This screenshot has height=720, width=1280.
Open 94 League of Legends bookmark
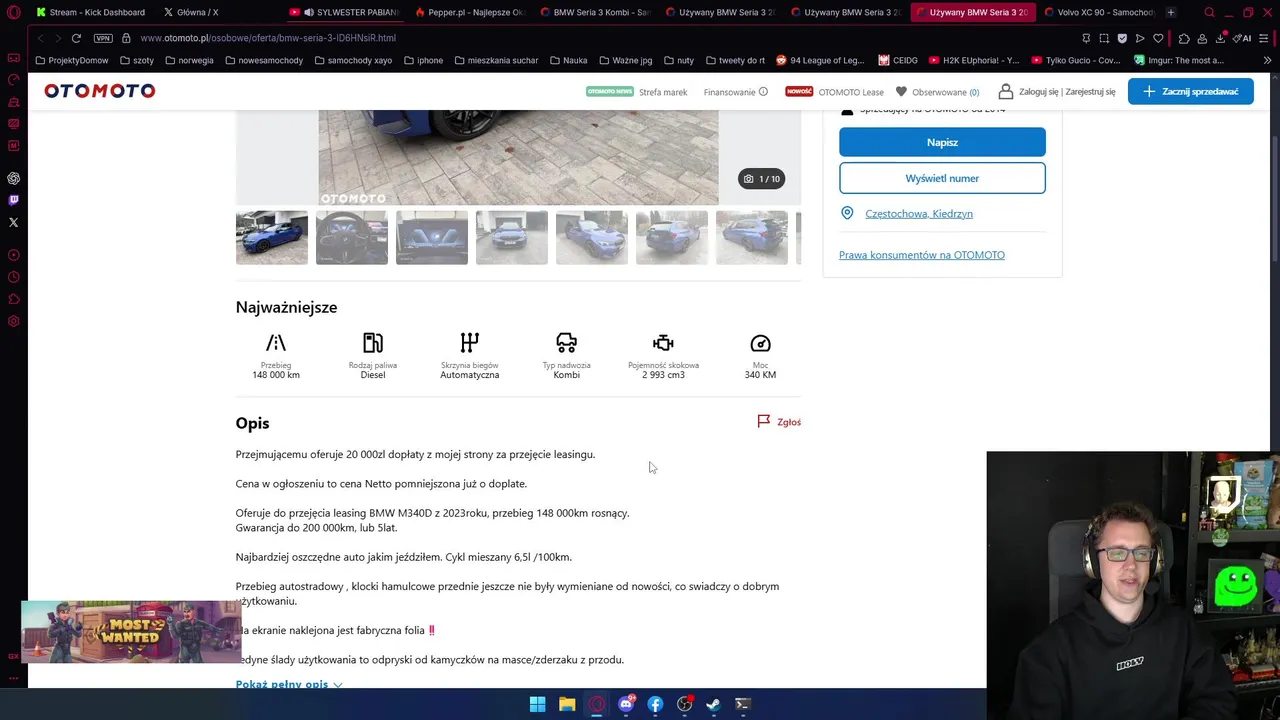click(820, 60)
